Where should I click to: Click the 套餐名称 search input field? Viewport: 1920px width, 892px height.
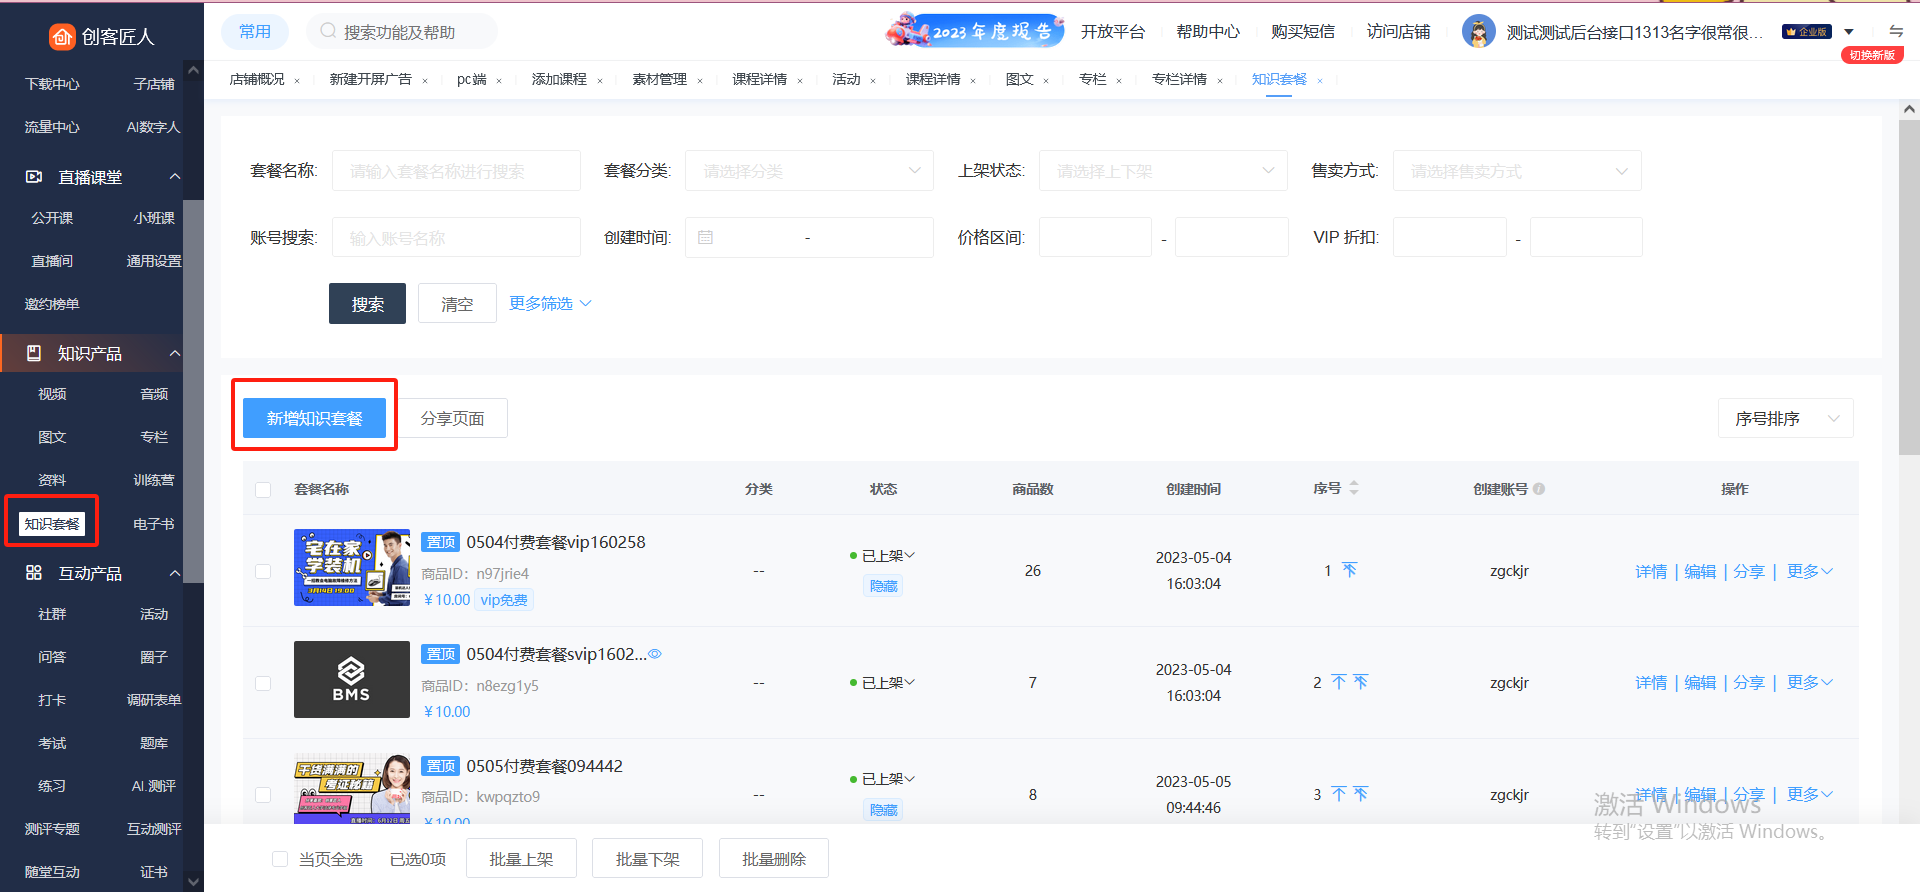point(456,171)
